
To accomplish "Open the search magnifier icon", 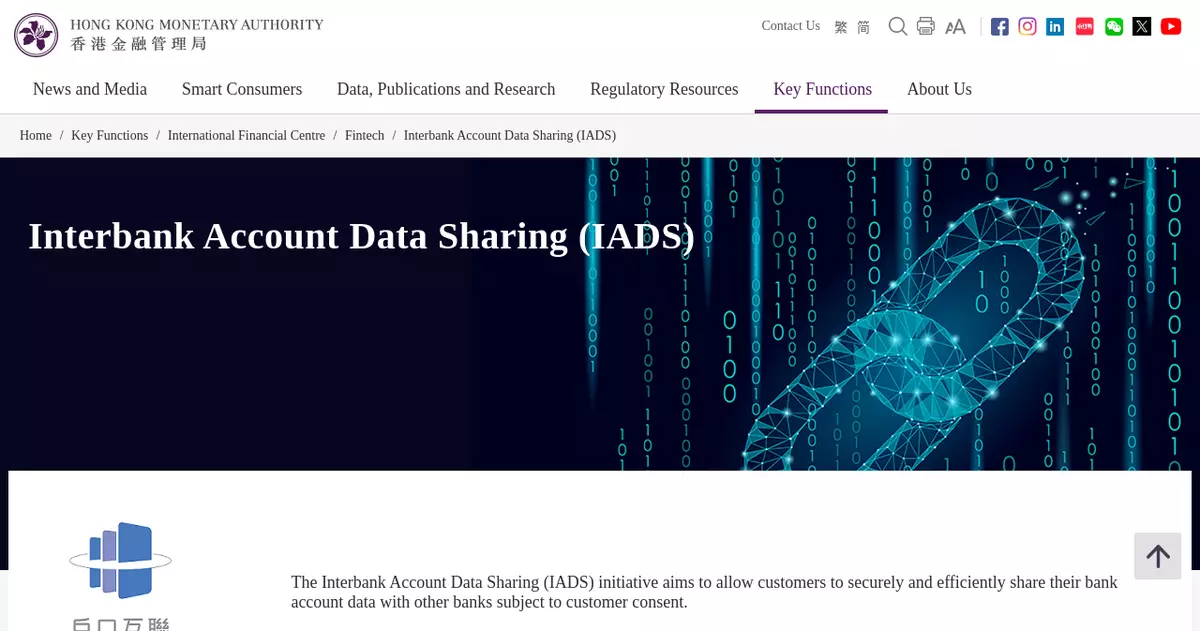I will 898,26.
